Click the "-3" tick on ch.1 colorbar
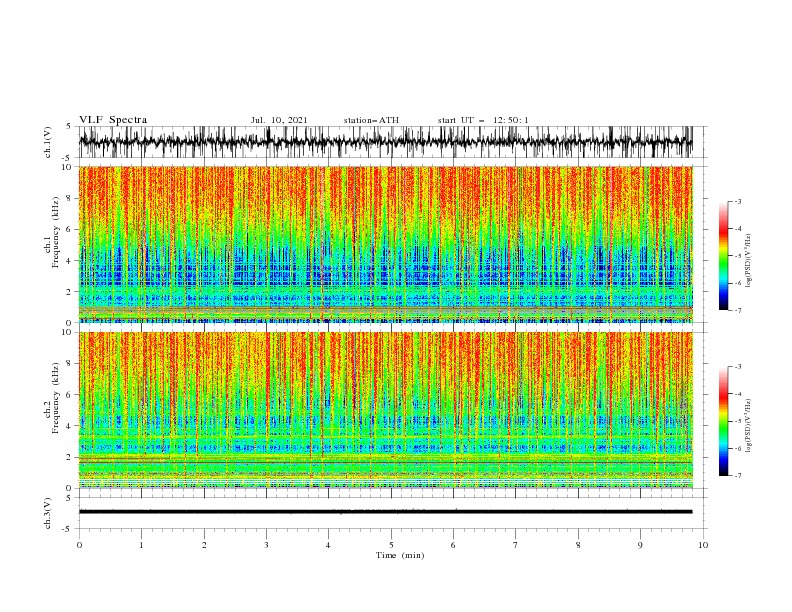 pos(737,201)
